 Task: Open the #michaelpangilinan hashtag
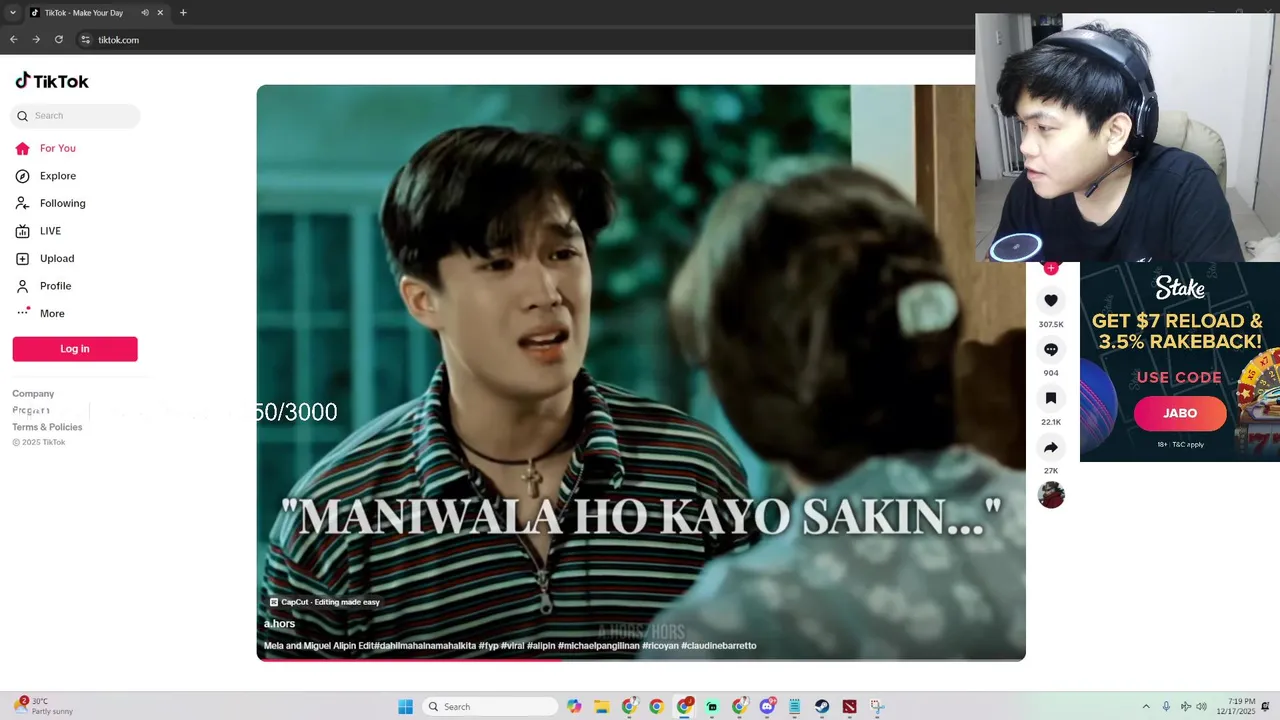point(598,646)
